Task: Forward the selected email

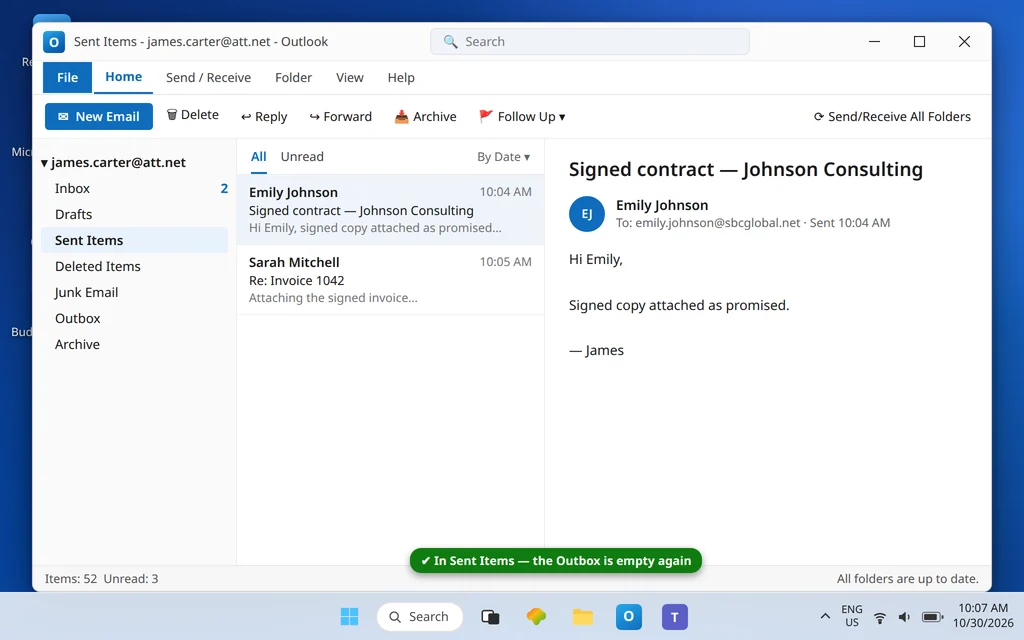Action: 340,116
